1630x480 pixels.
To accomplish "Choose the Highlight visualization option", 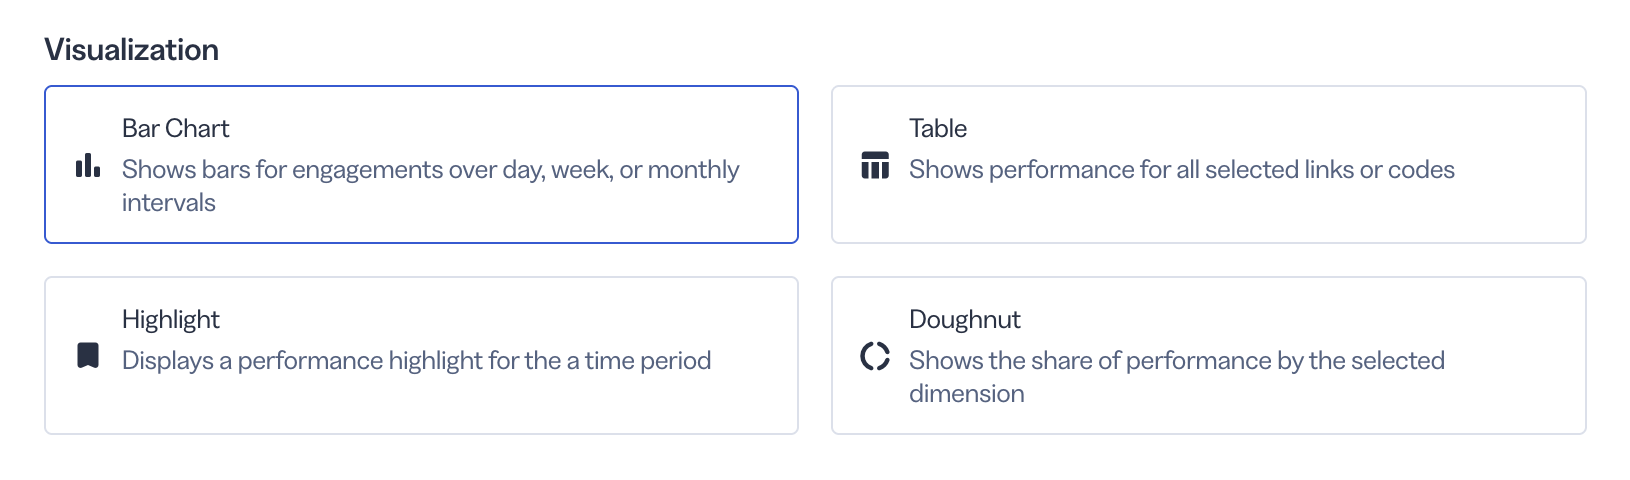I will coord(421,355).
